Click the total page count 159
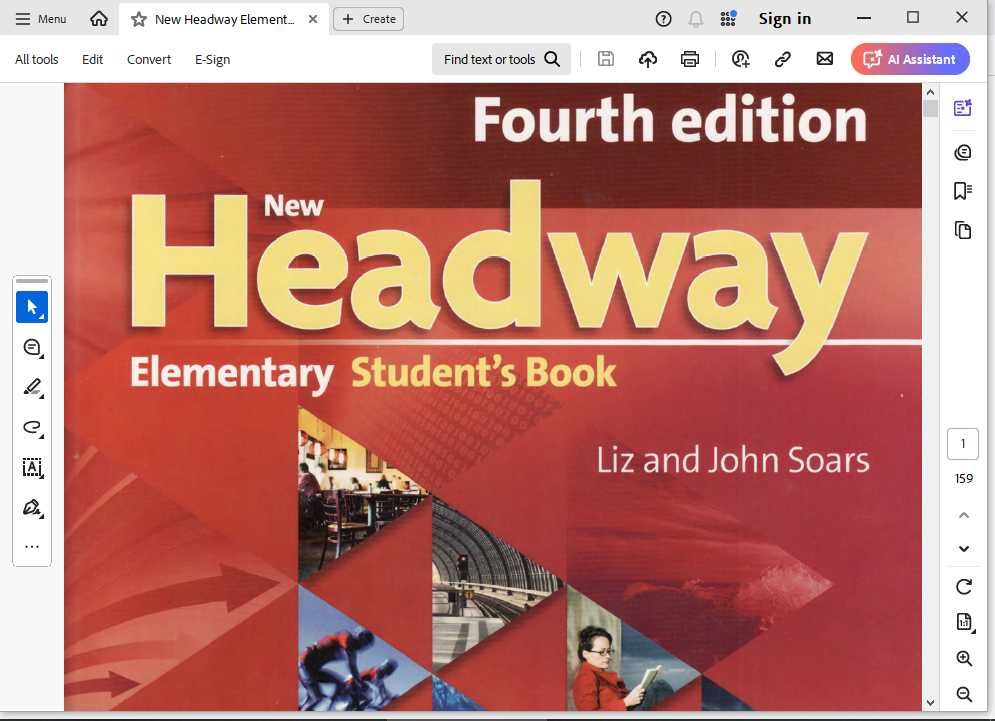995x721 pixels. tap(963, 479)
